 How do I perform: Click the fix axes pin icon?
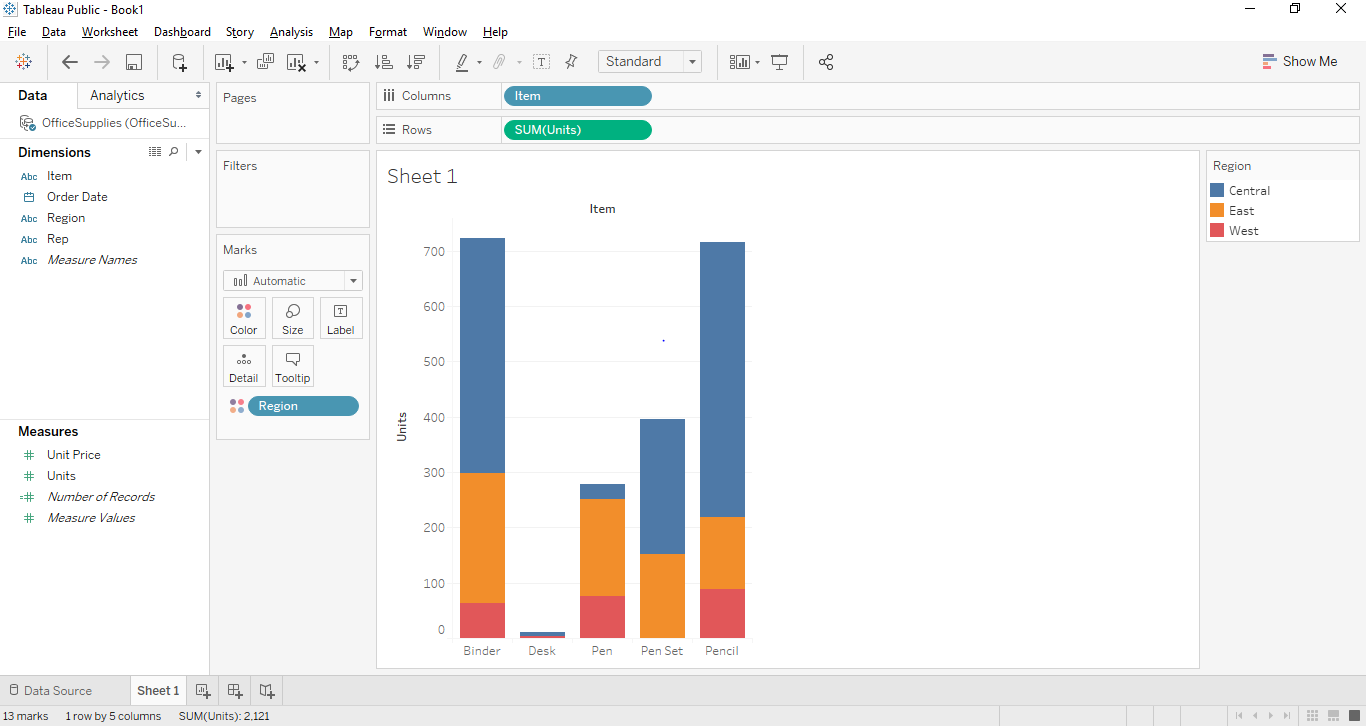click(571, 62)
